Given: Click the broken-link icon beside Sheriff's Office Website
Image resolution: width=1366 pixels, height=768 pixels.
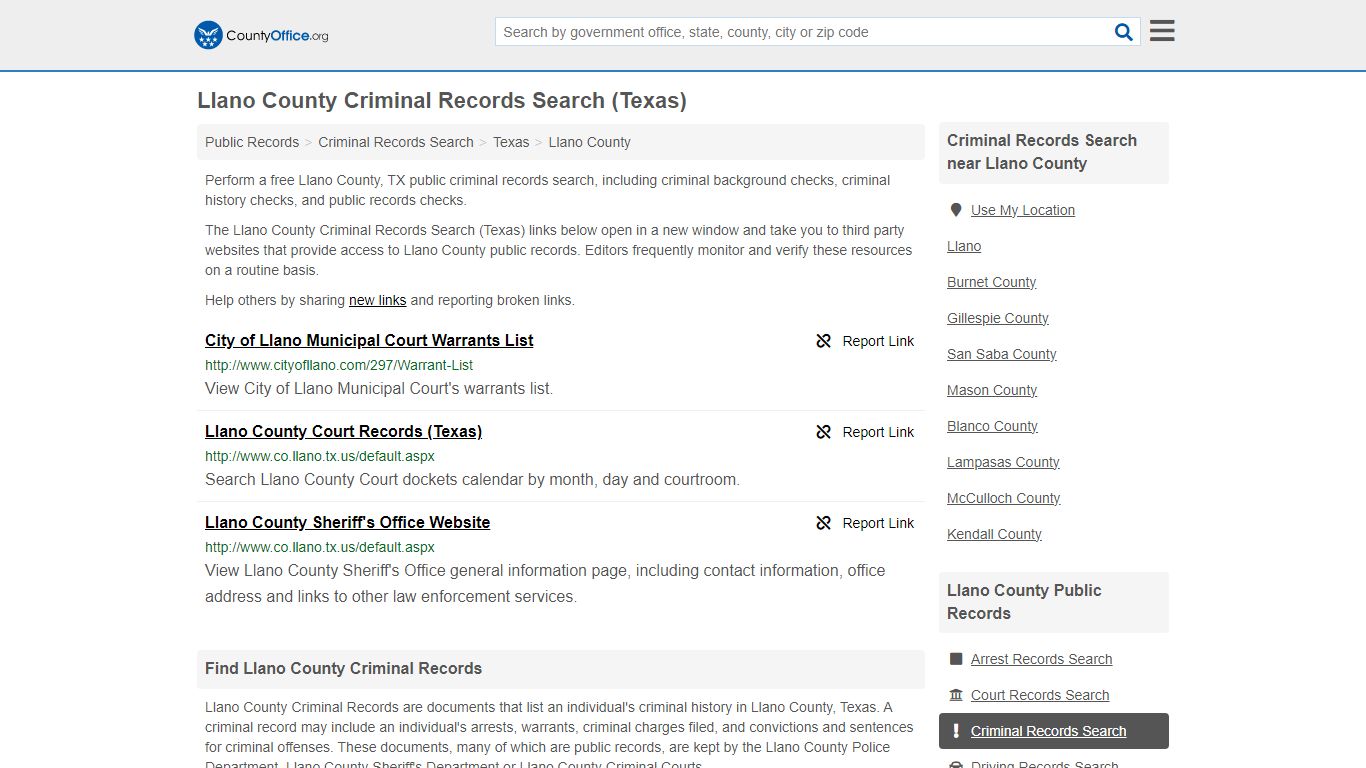Looking at the screenshot, I should point(824,523).
